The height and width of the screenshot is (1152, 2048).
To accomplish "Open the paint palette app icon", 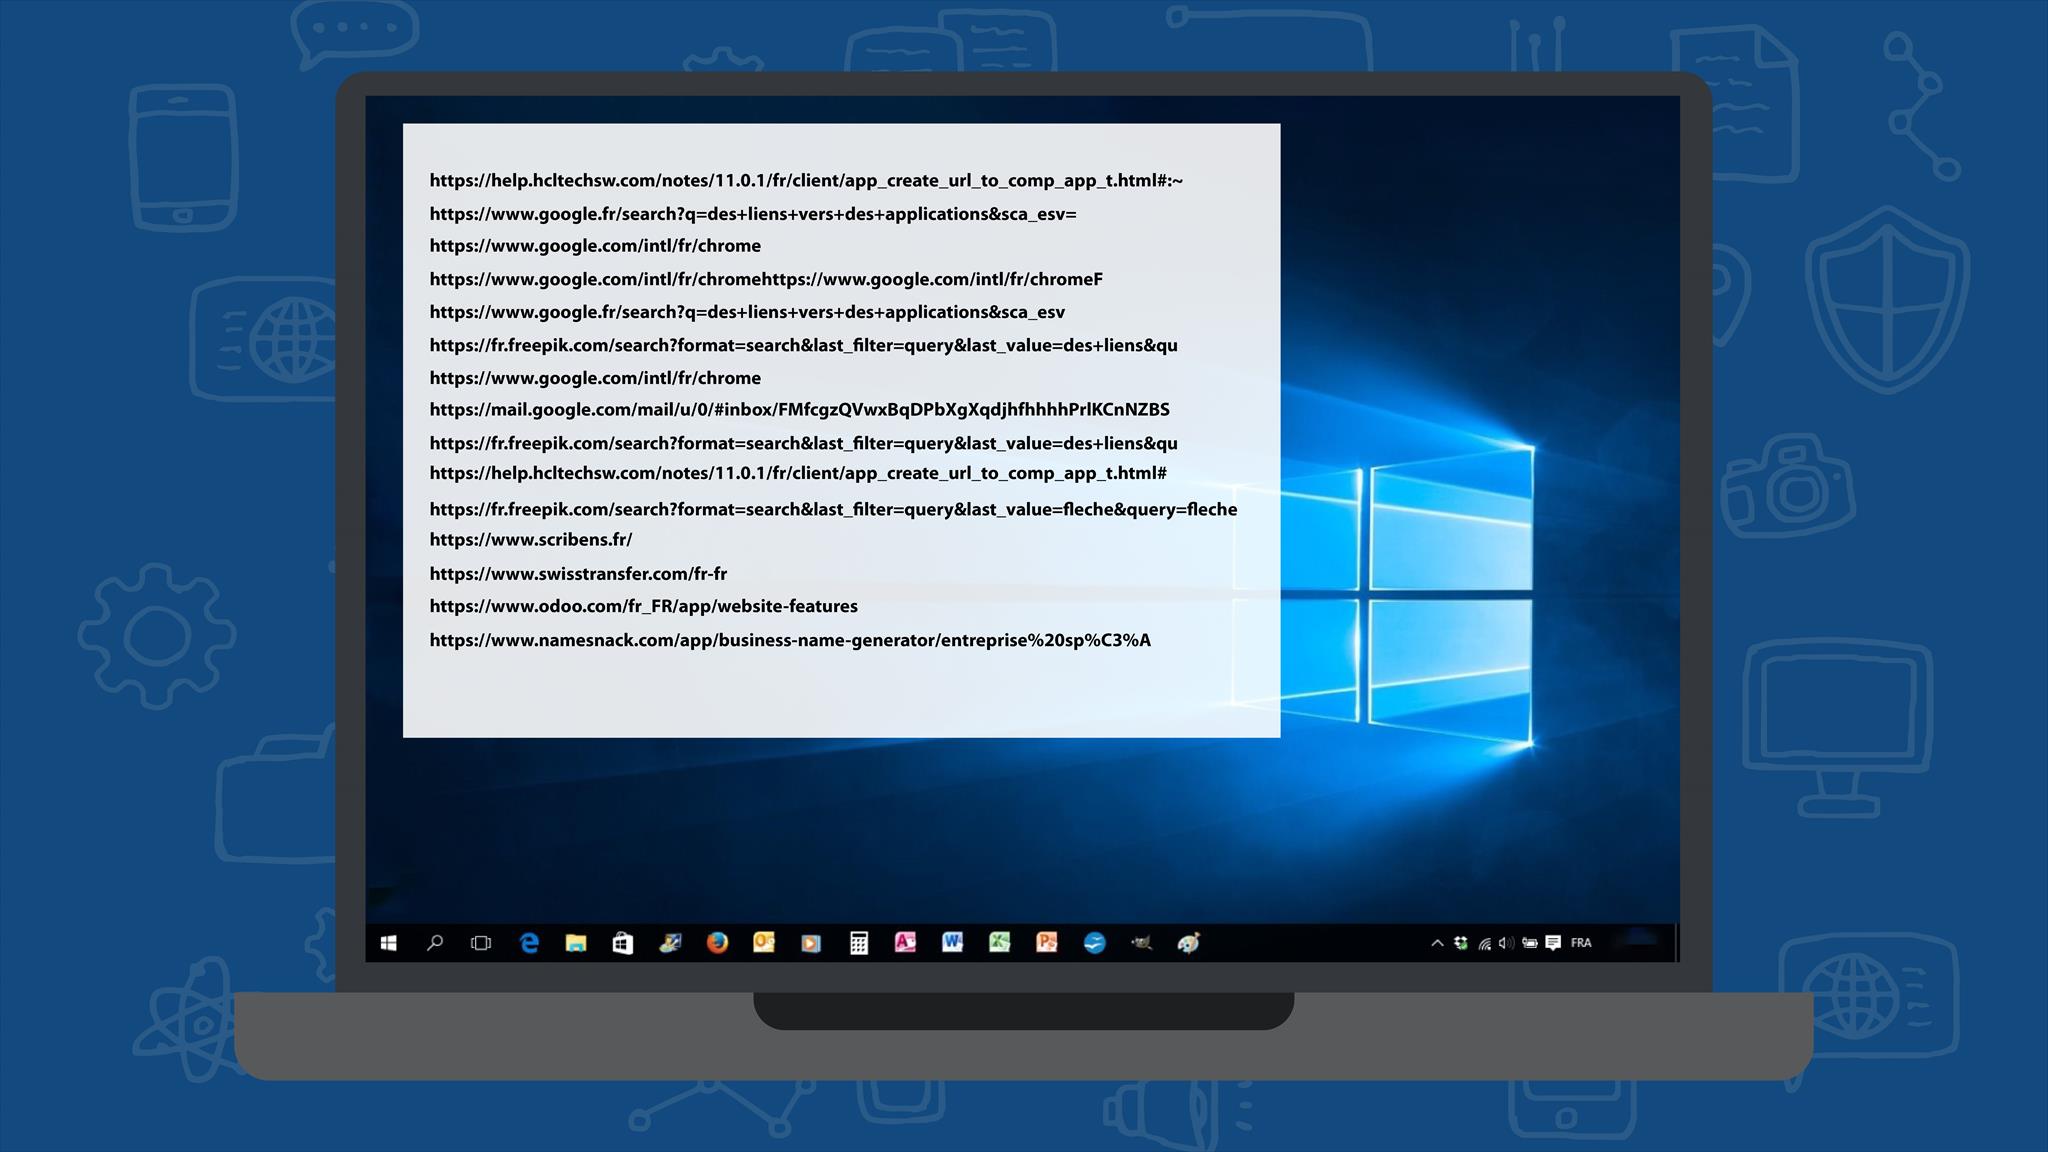I will pos(1188,943).
